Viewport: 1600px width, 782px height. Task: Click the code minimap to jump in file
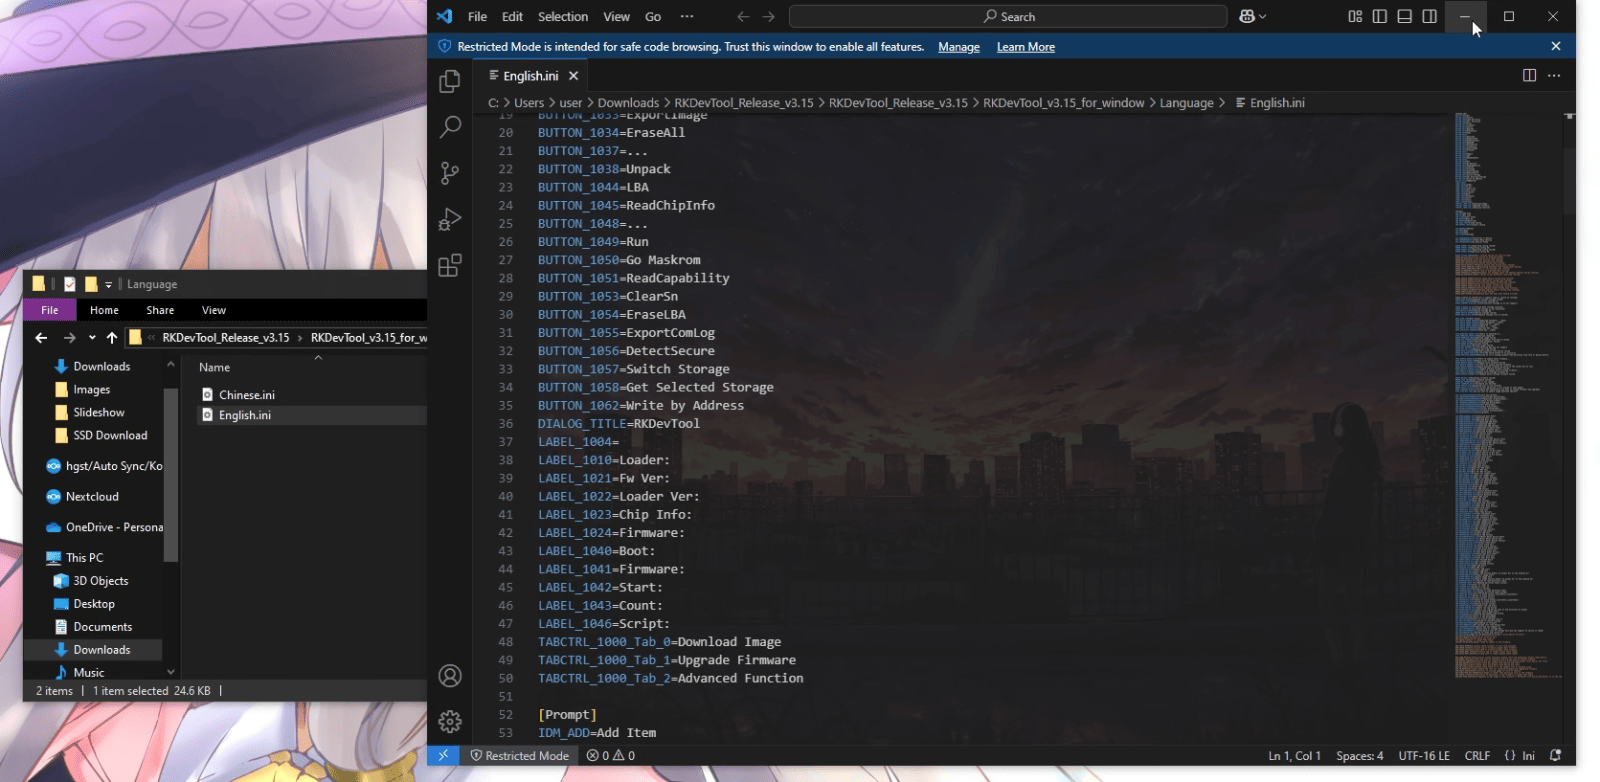(1500, 400)
